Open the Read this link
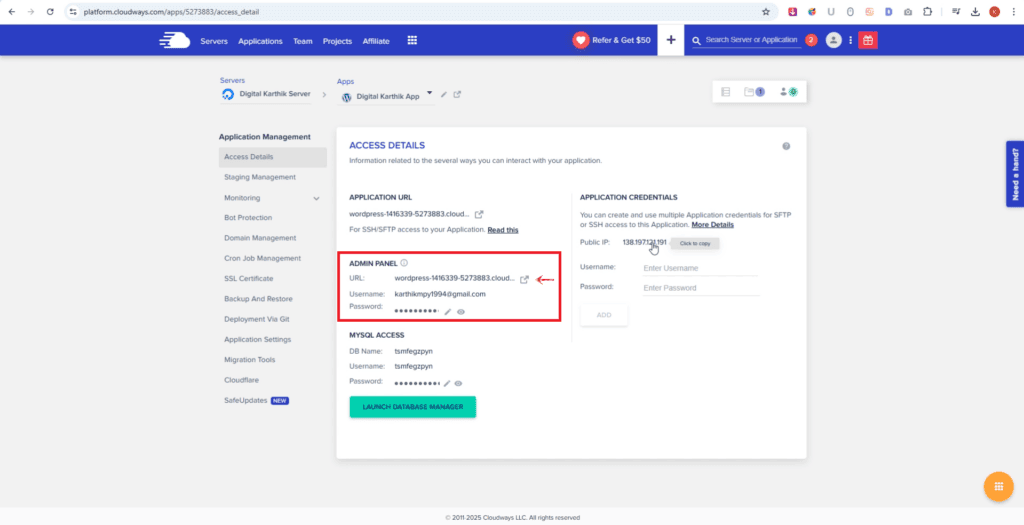The width and height of the screenshot is (1024, 525). click(503, 230)
